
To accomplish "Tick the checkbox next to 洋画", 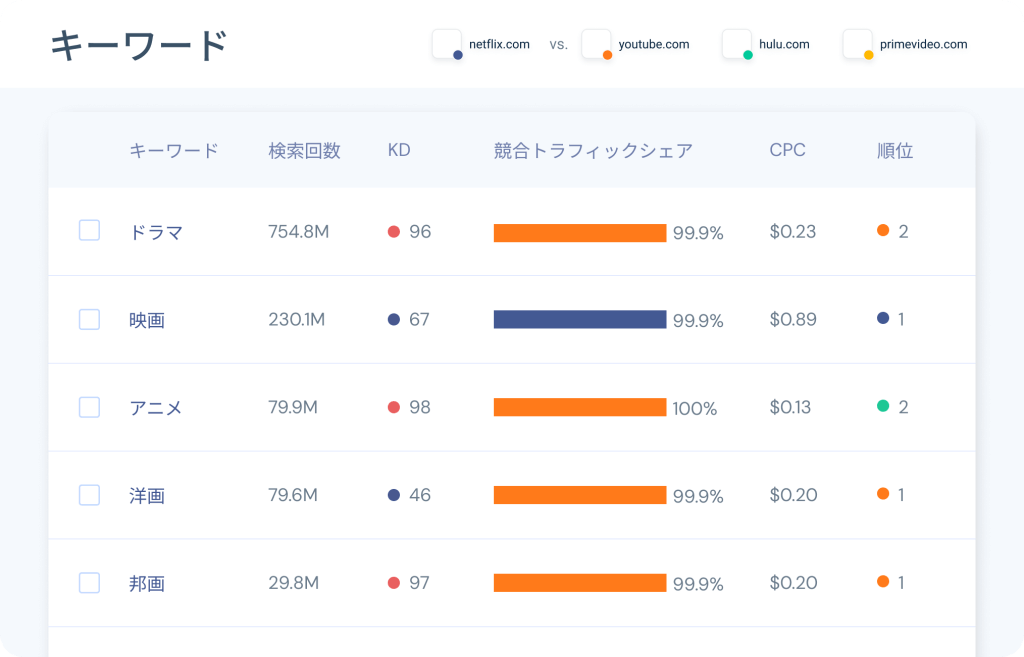I will (89, 495).
